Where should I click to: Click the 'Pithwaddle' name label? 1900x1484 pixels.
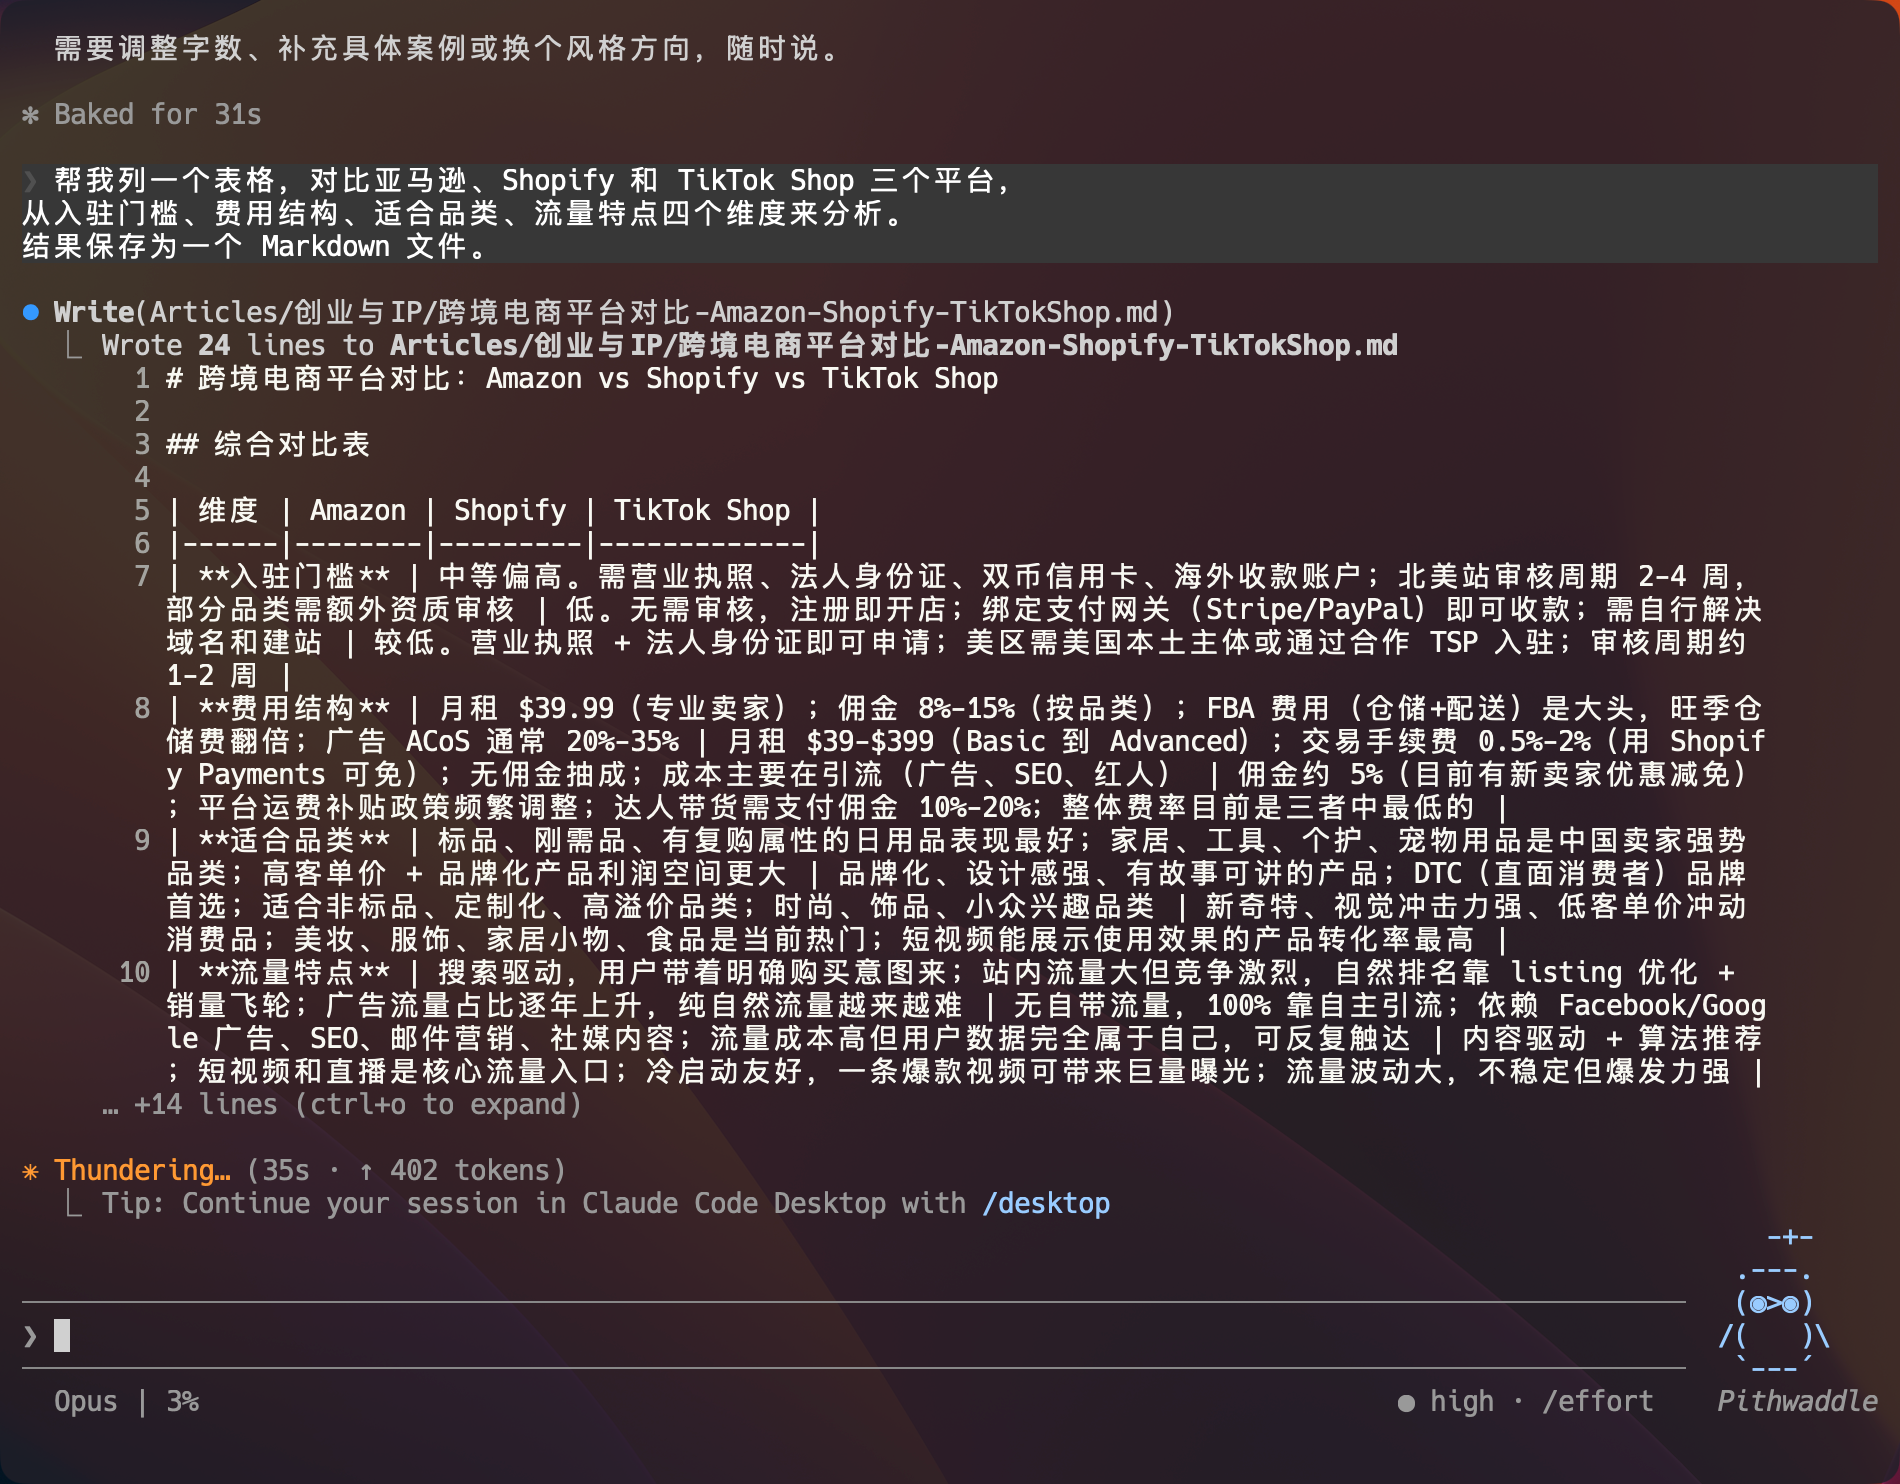pyautogui.click(x=1797, y=1401)
